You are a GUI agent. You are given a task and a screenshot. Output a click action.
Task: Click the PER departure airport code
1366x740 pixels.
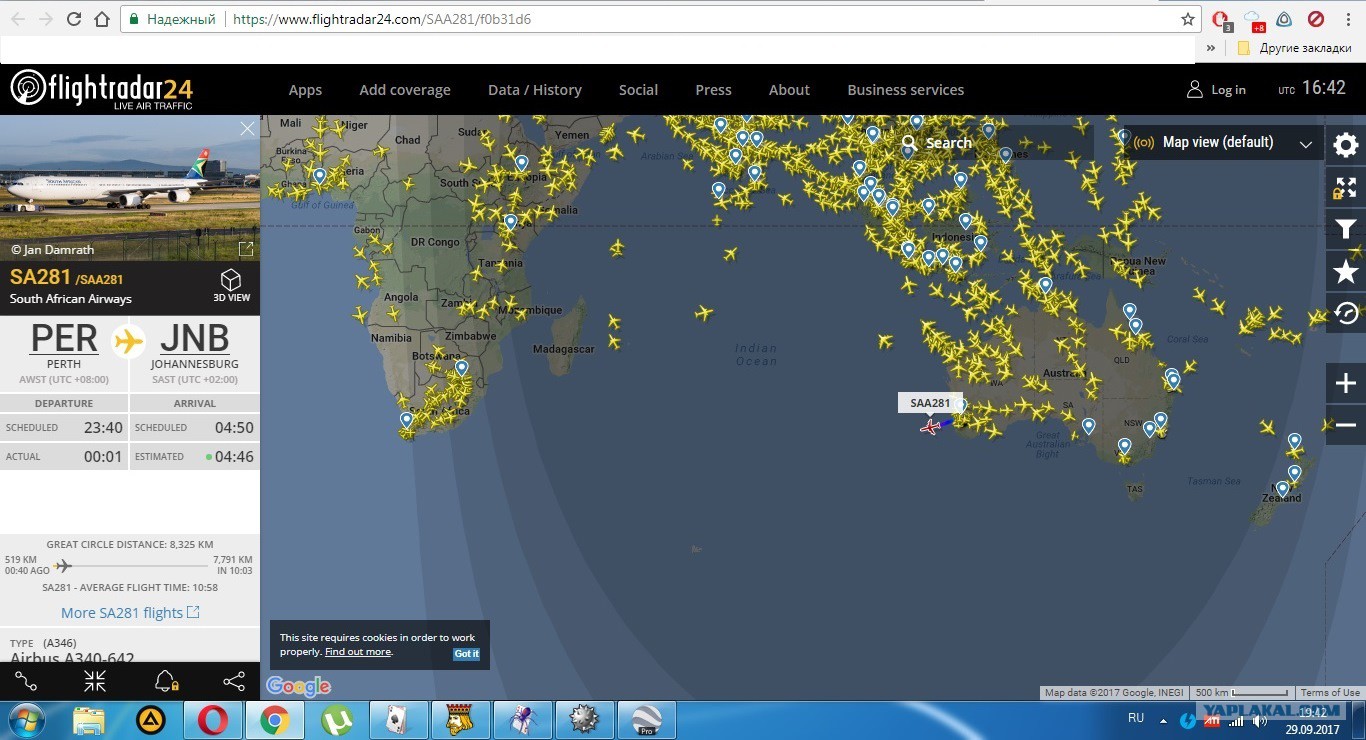point(64,339)
